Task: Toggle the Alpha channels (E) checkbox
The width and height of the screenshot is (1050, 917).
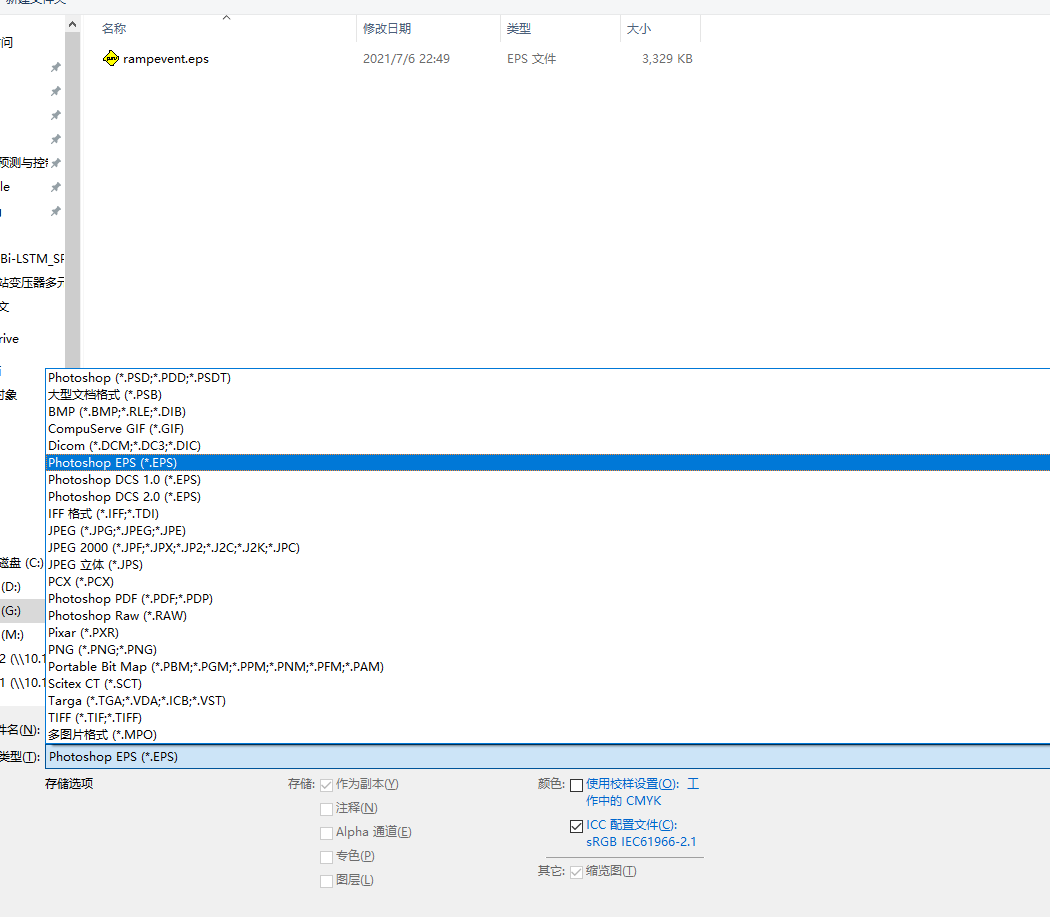Action: [326, 833]
